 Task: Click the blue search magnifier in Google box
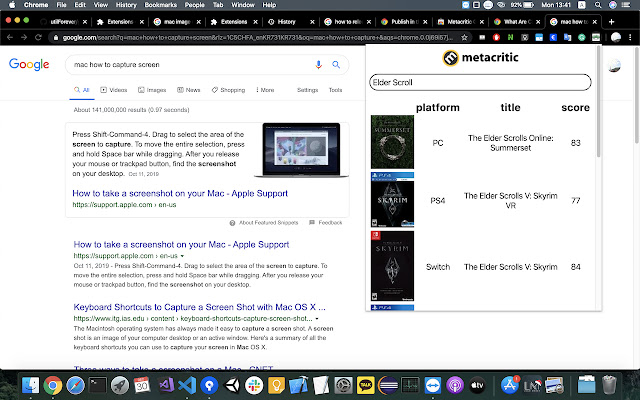336,64
